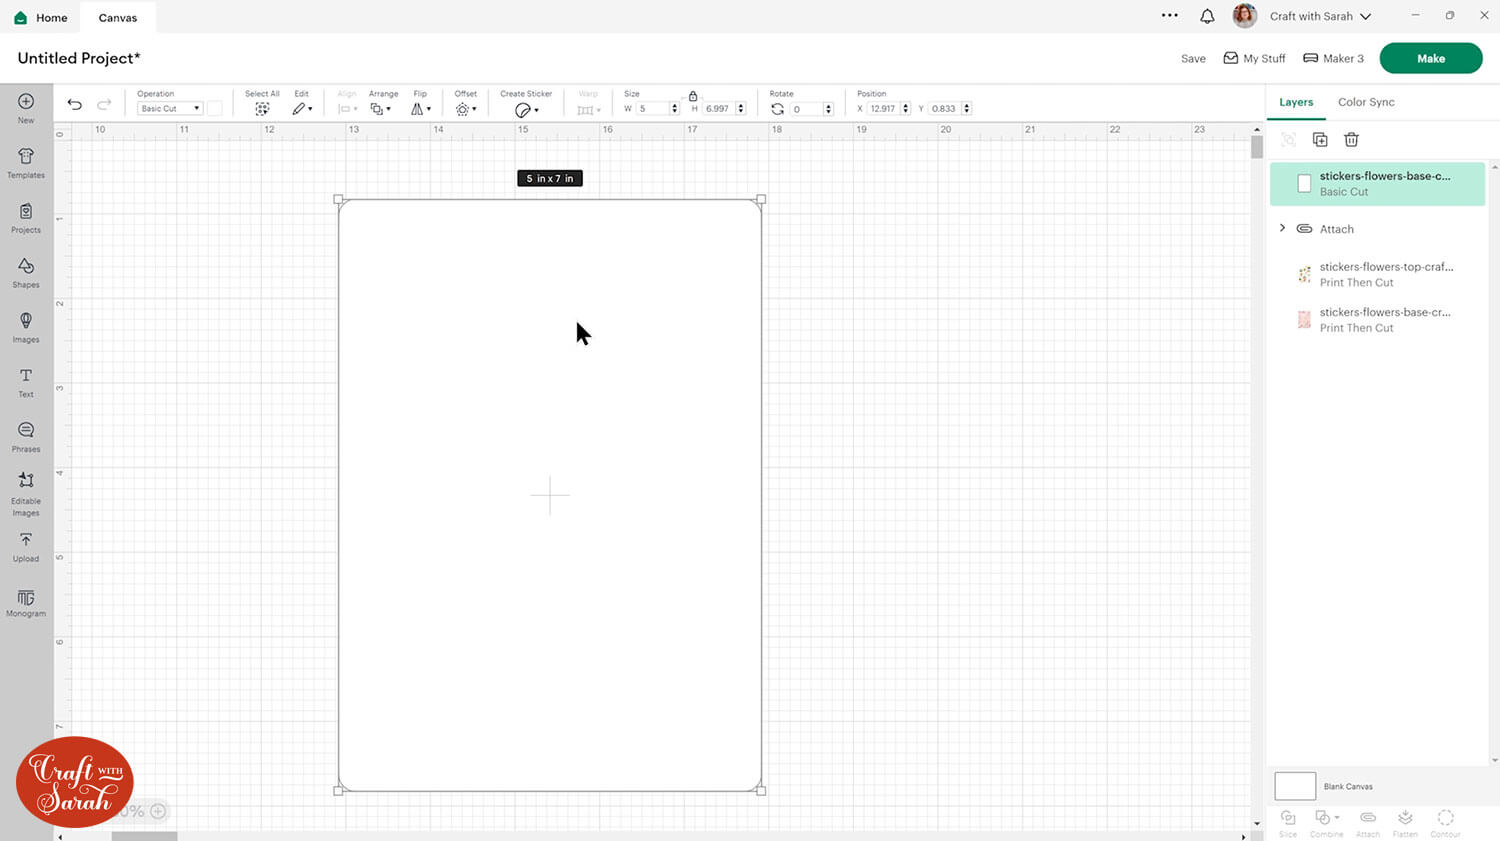Click the Contour tool
The image size is (1500, 841).
1445,823
